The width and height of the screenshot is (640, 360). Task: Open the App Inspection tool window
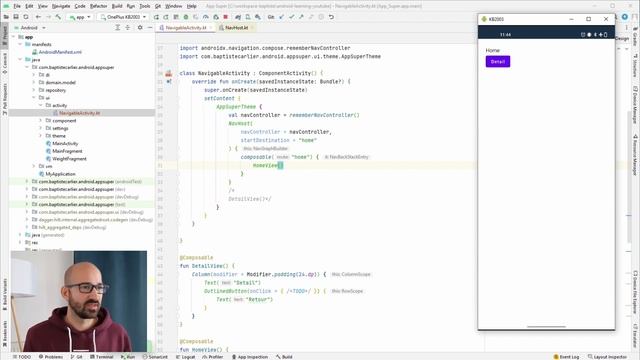tap(250, 357)
